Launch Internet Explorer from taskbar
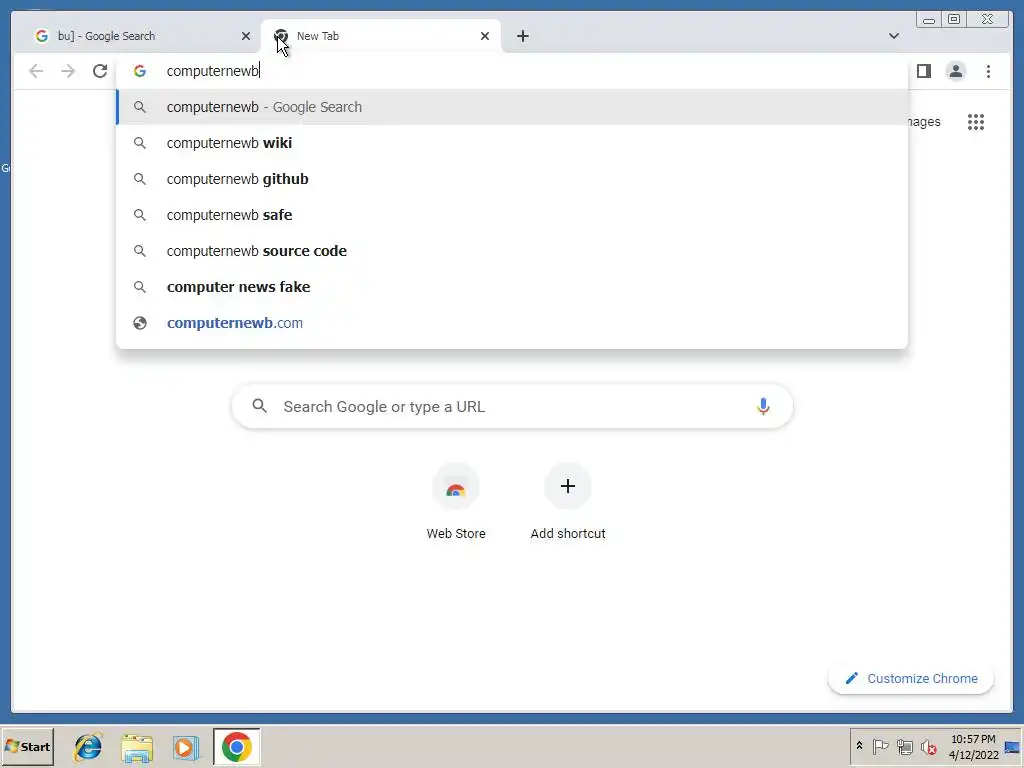Viewport: 1024px width, 768px height. [x=88, y=747]
